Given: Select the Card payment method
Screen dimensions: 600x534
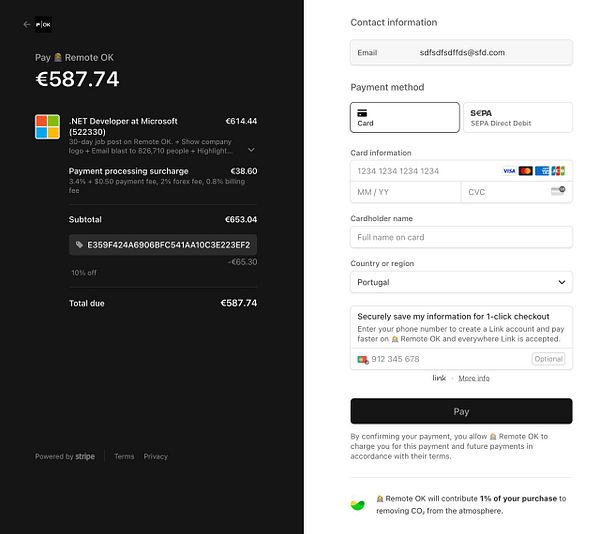Looking at the screenshot, I should pos(405,117).
